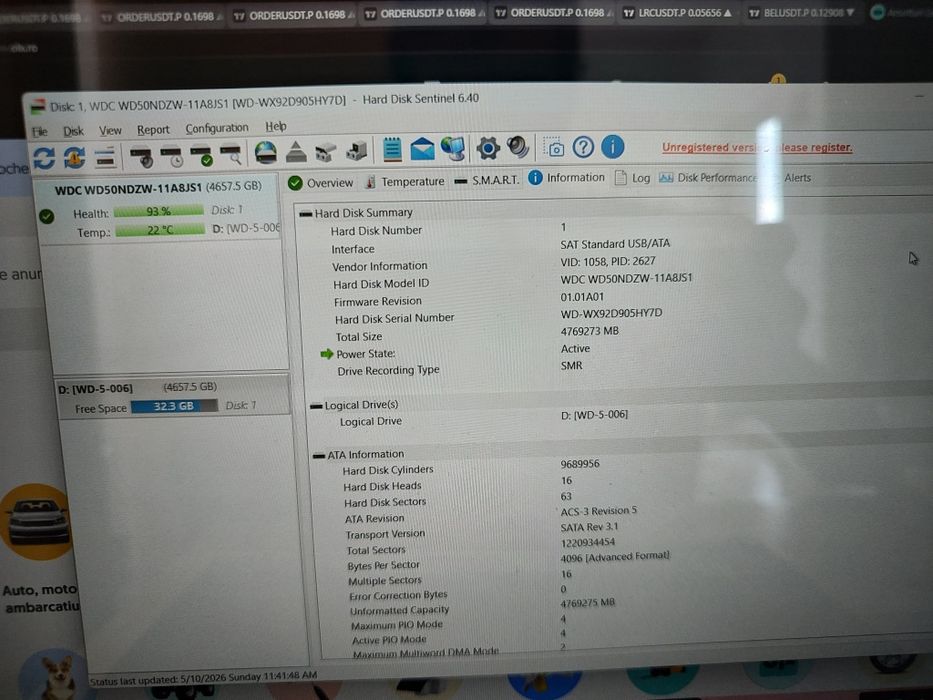Click the Interface value SAT Standard USB/ATA

pos(615,243)
